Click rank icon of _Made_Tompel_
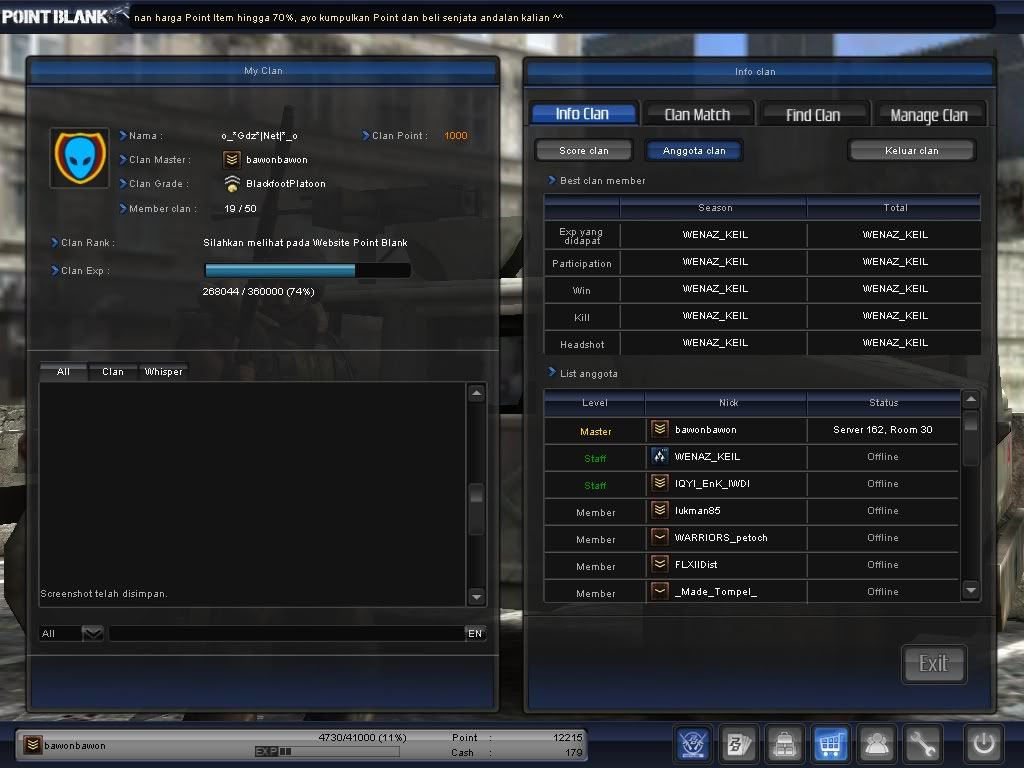This screenshot has height=768, width=1024. tap(660, 591)
